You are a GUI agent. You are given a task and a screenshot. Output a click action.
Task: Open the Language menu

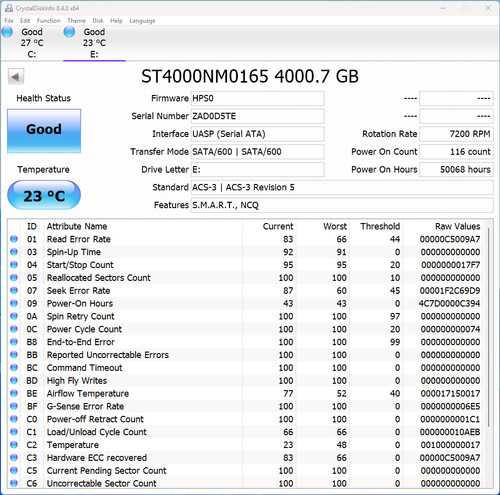coord(142,21)
